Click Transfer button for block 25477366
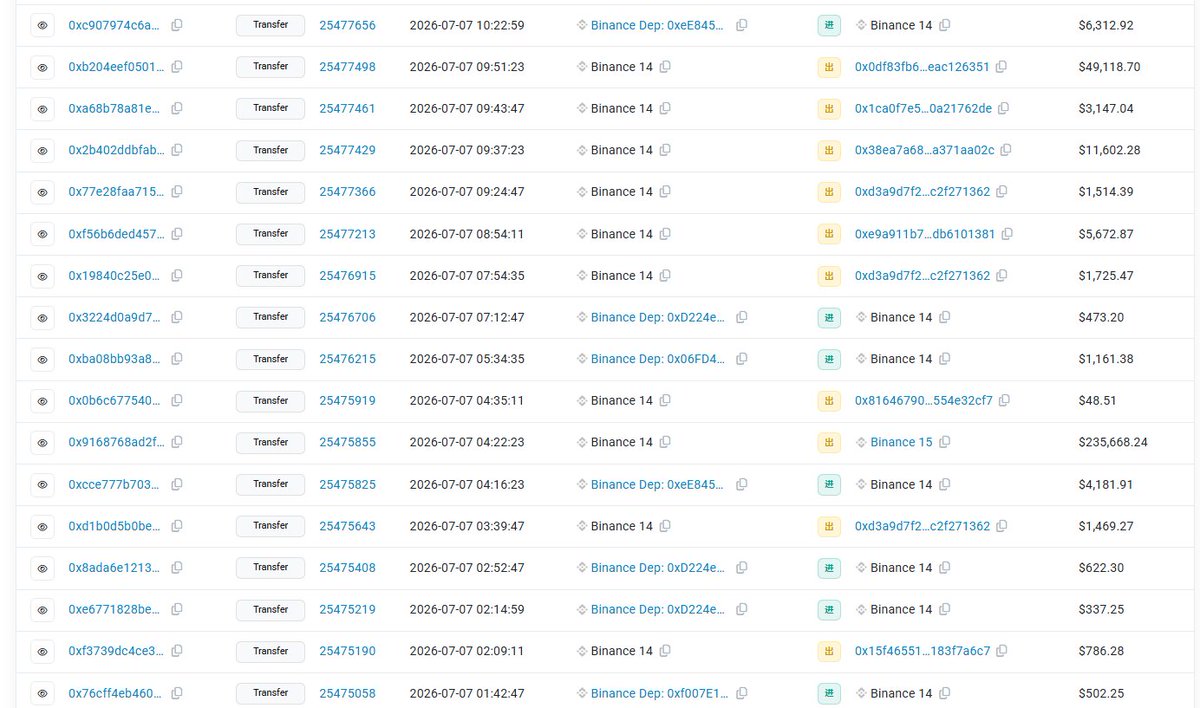Screen dimensions: 1200x708 [270, 192]
